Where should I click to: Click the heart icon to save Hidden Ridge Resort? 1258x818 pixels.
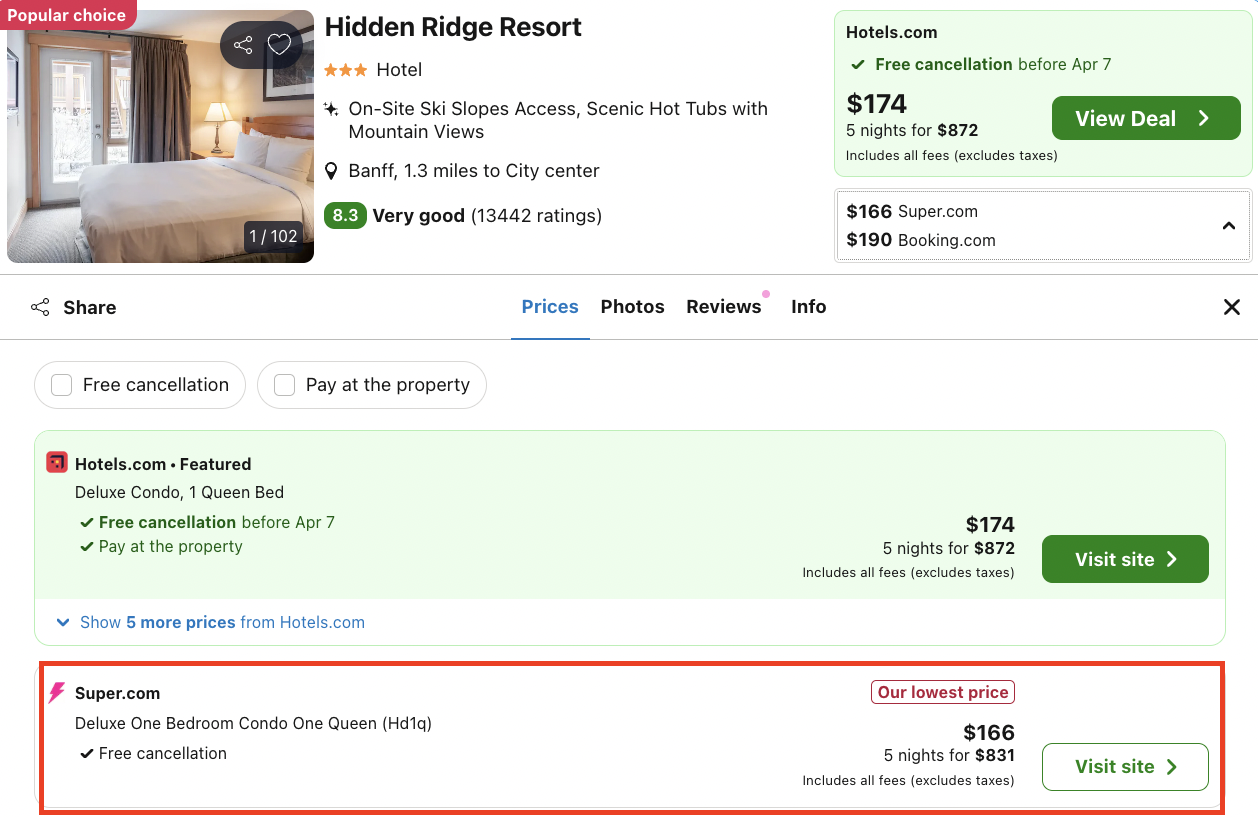pos(279,44)
